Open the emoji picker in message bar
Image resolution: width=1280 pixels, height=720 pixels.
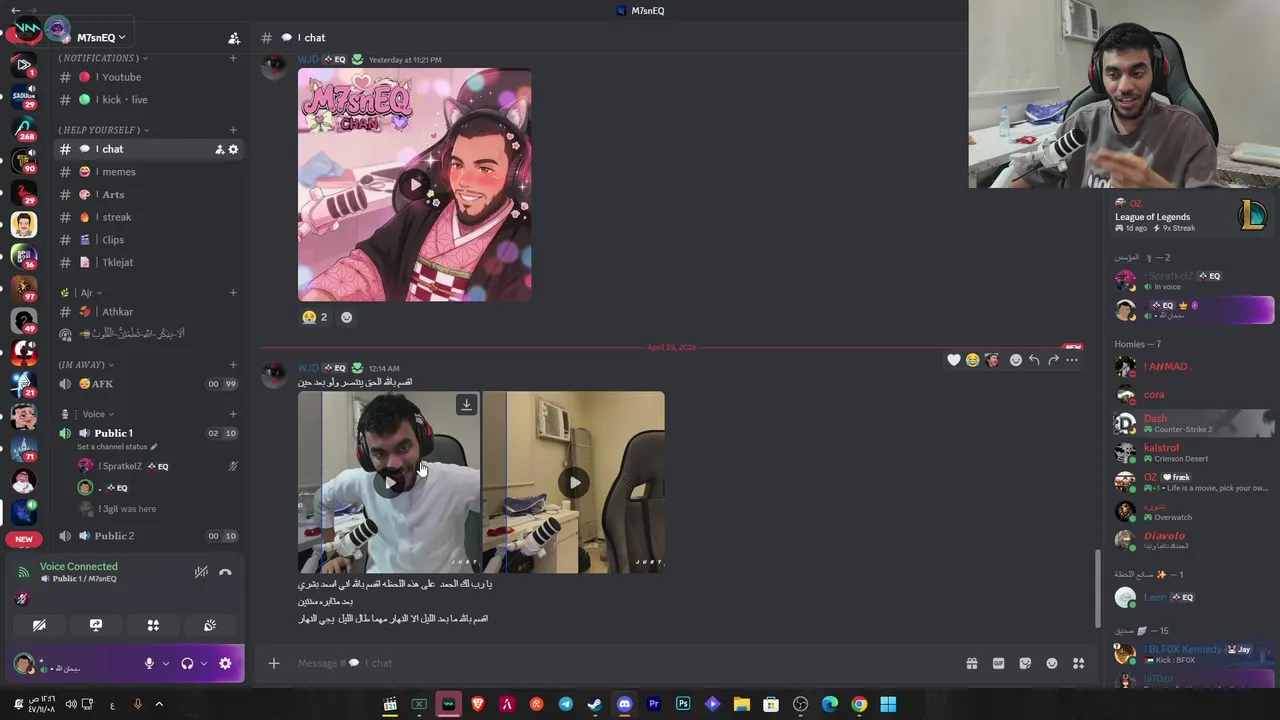[x=1052, y=663]
